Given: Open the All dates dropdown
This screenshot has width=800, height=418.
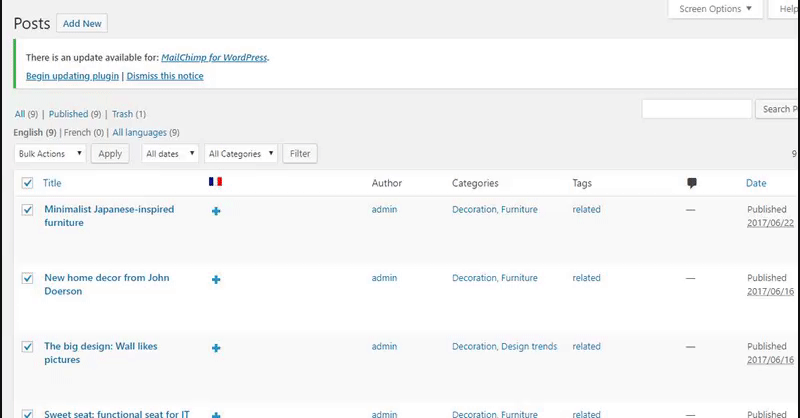Looking at the screenshot, I should click(x=170, y=154).
